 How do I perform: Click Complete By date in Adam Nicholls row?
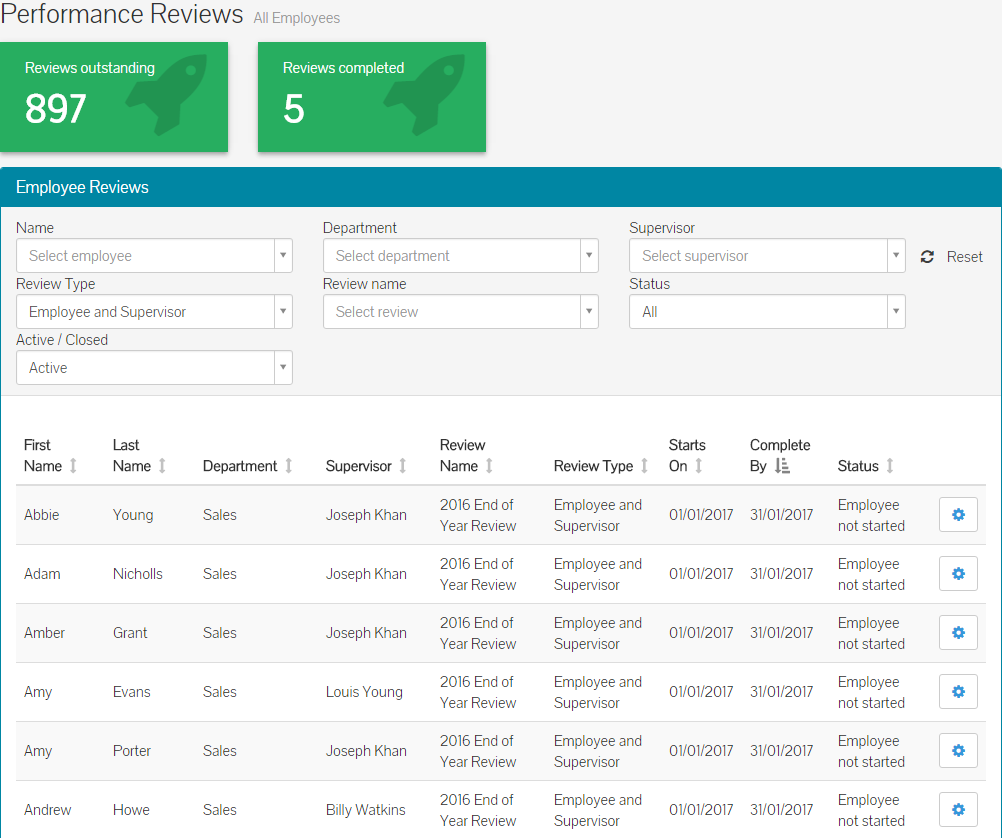tap(782, 573)
